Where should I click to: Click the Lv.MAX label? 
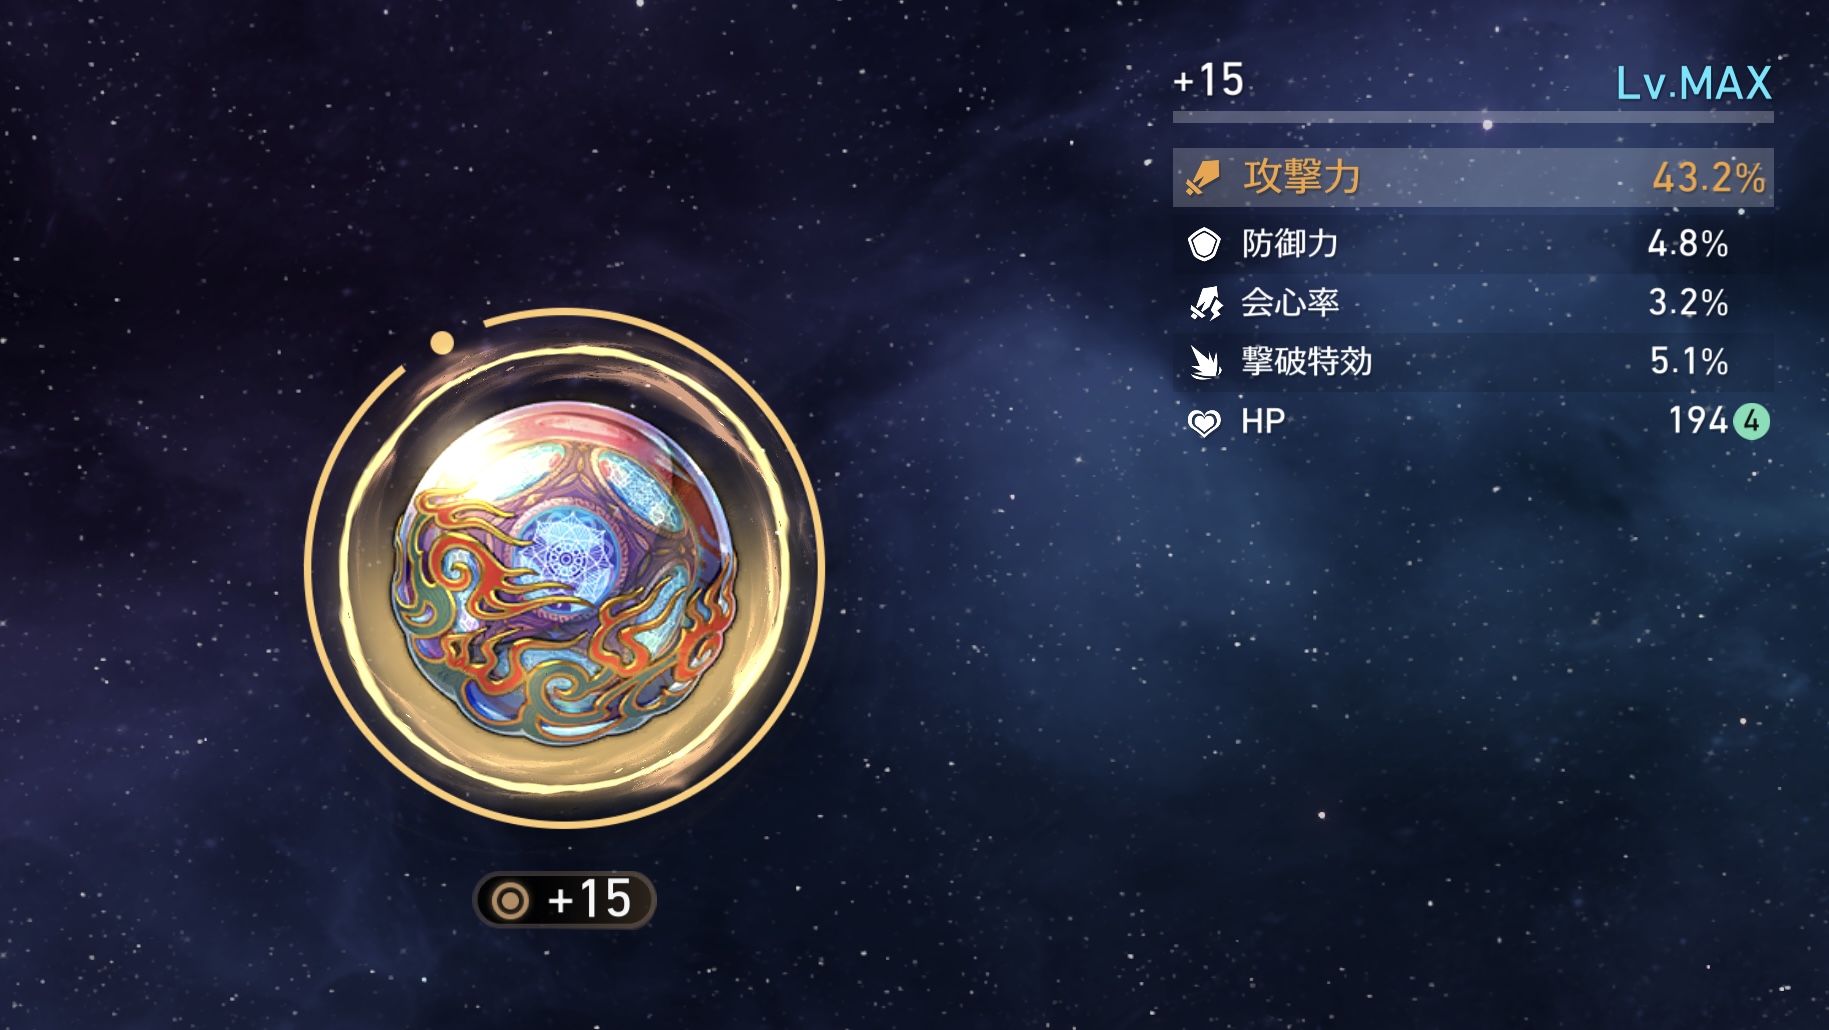click(1694, 83)
